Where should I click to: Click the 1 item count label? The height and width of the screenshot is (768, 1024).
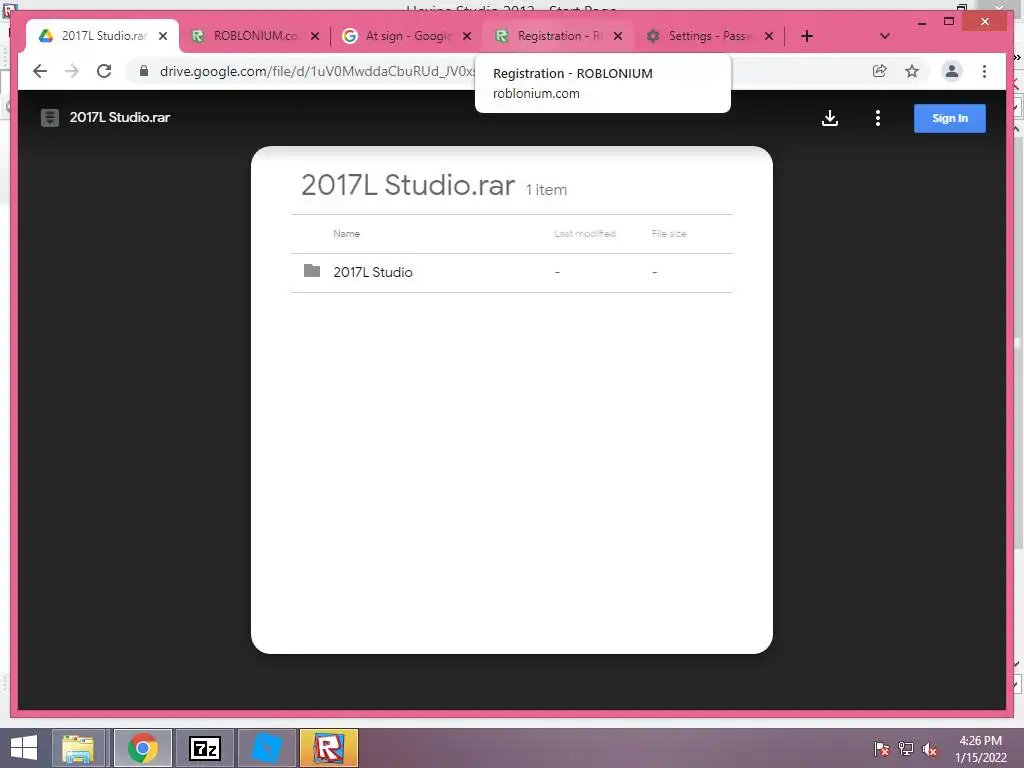point(546,190)
